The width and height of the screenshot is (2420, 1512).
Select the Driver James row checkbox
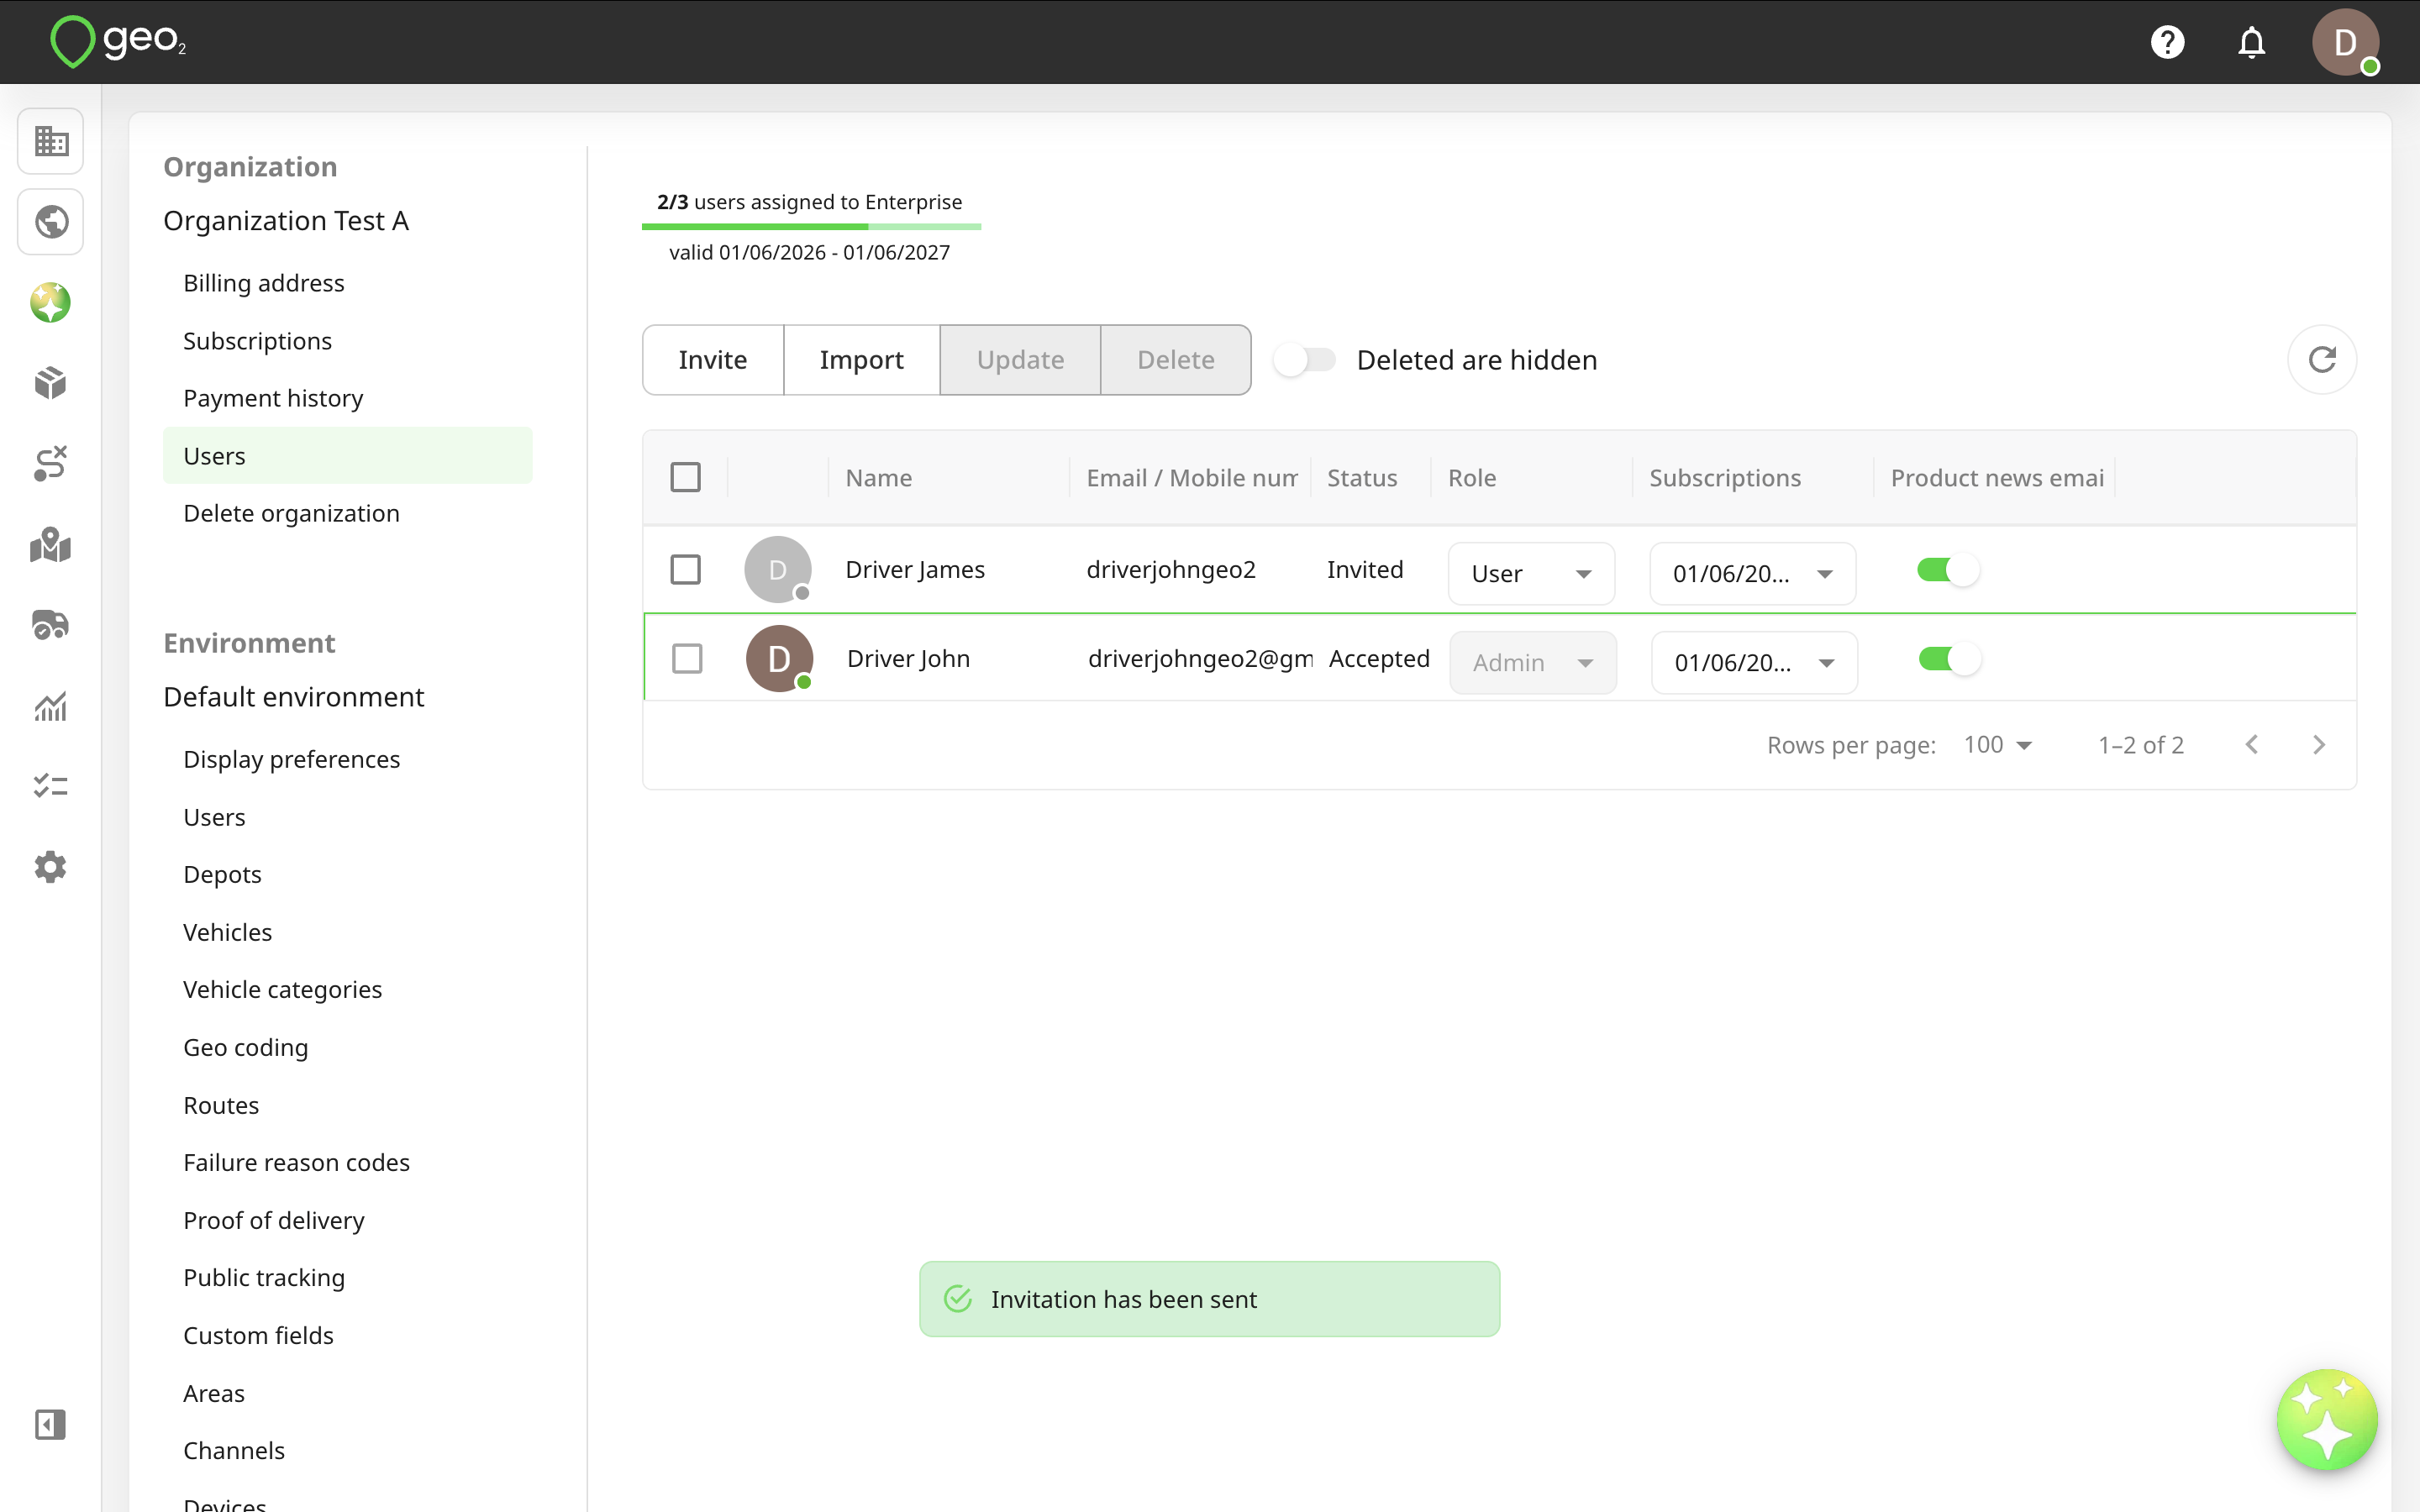click(686, 570)
